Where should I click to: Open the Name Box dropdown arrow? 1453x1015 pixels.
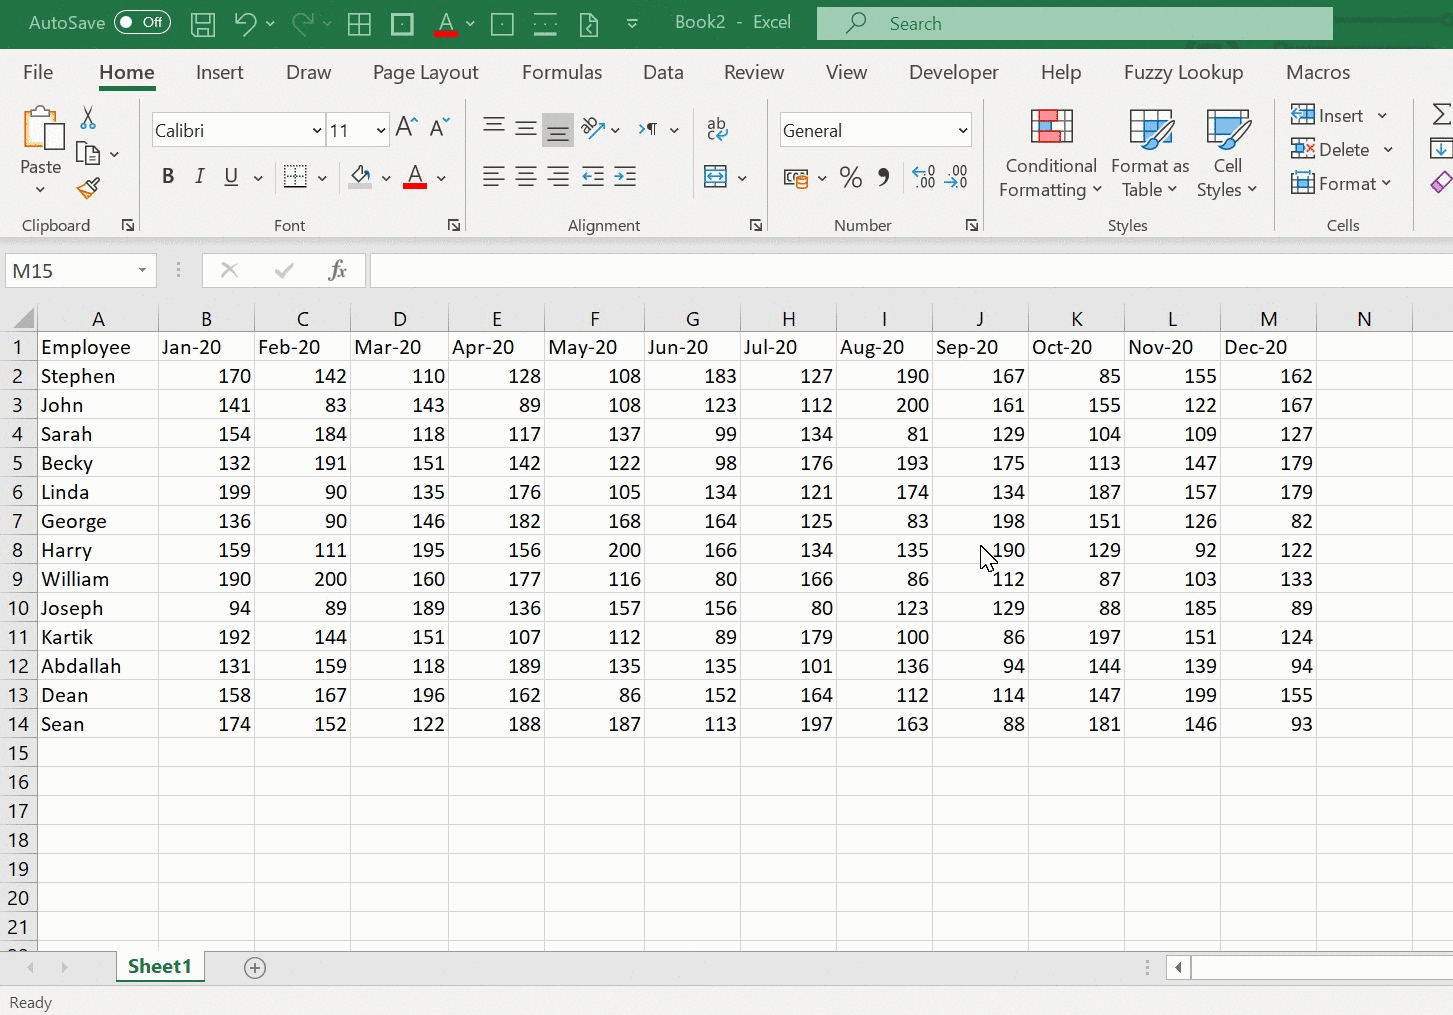pyautogui.click(x=142, y=271)
